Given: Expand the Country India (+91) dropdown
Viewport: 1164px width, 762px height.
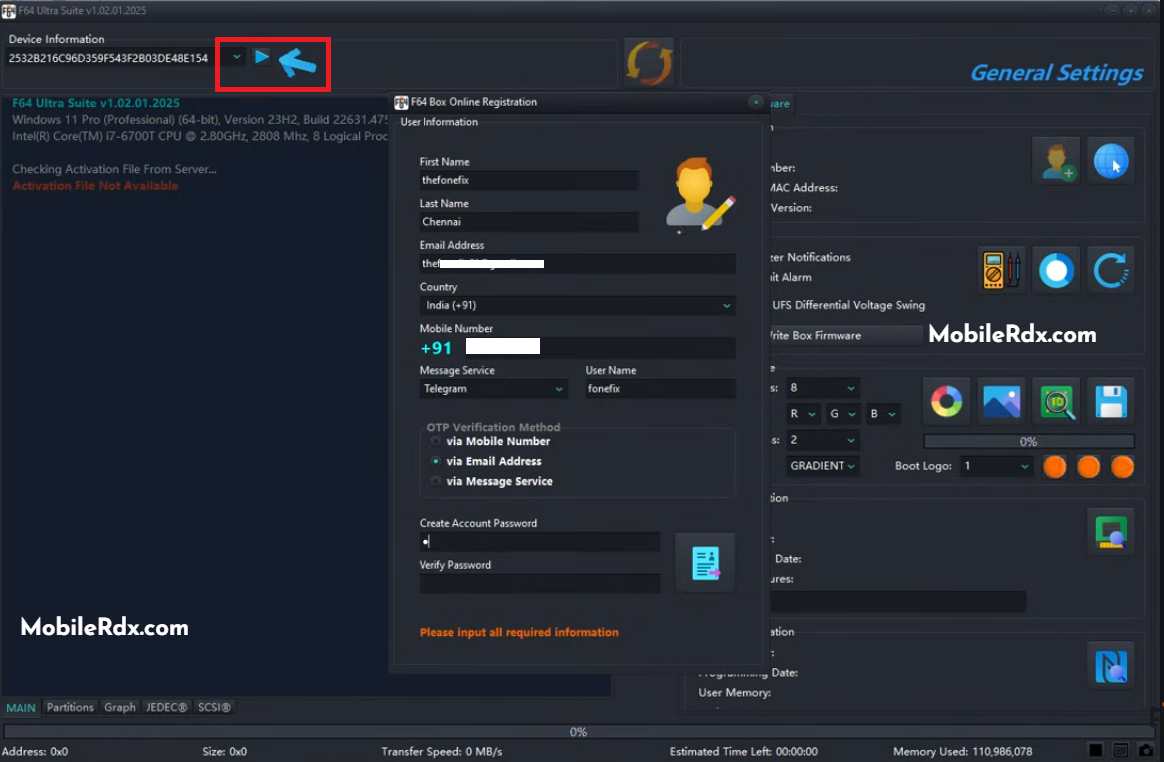Looking at the screenshot, I should coord(578,305).
